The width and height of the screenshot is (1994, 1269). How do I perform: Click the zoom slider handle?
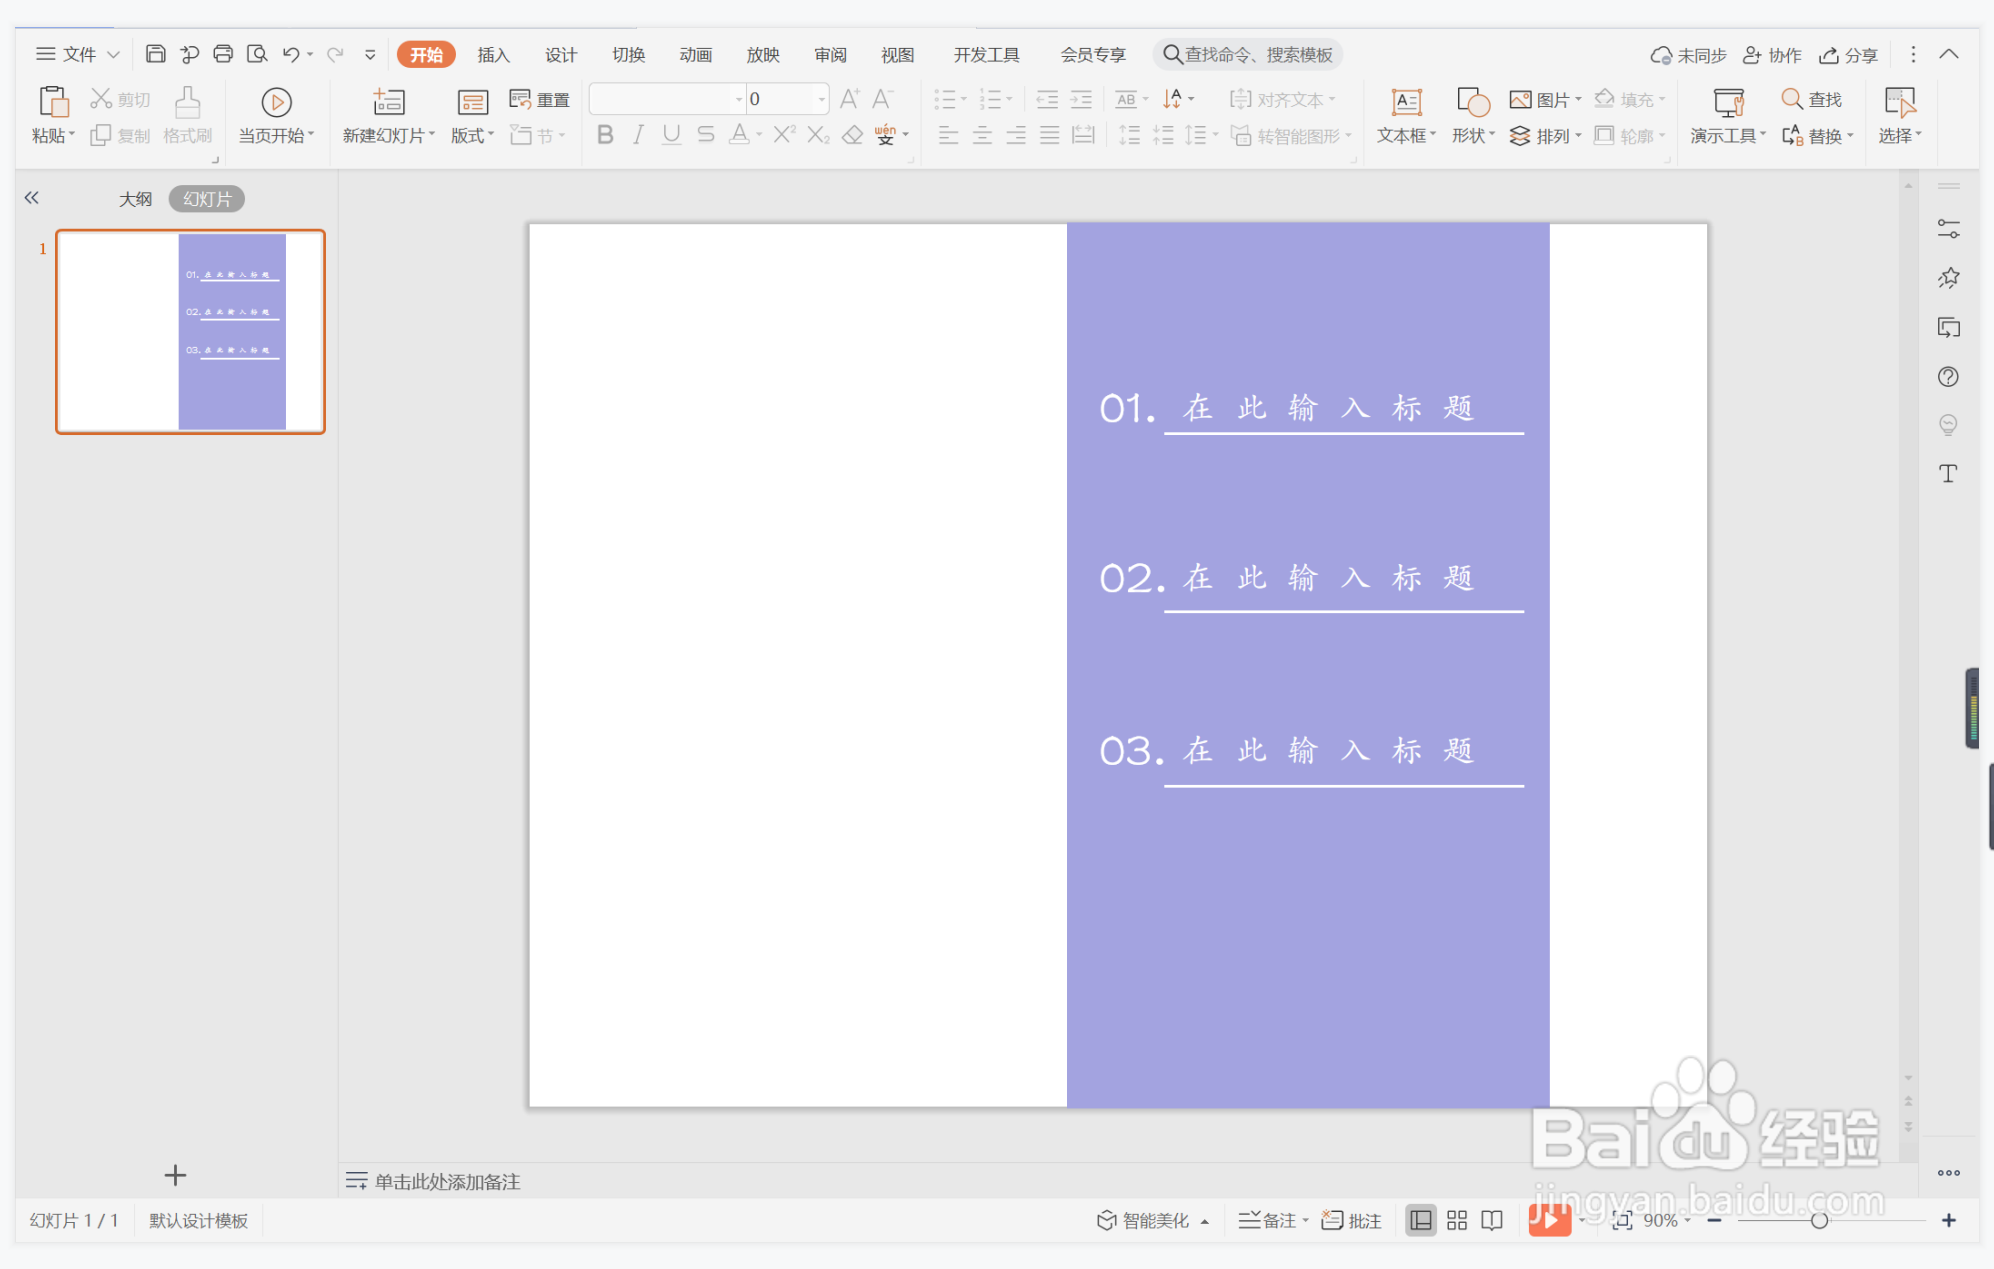pos(1819,1220)
